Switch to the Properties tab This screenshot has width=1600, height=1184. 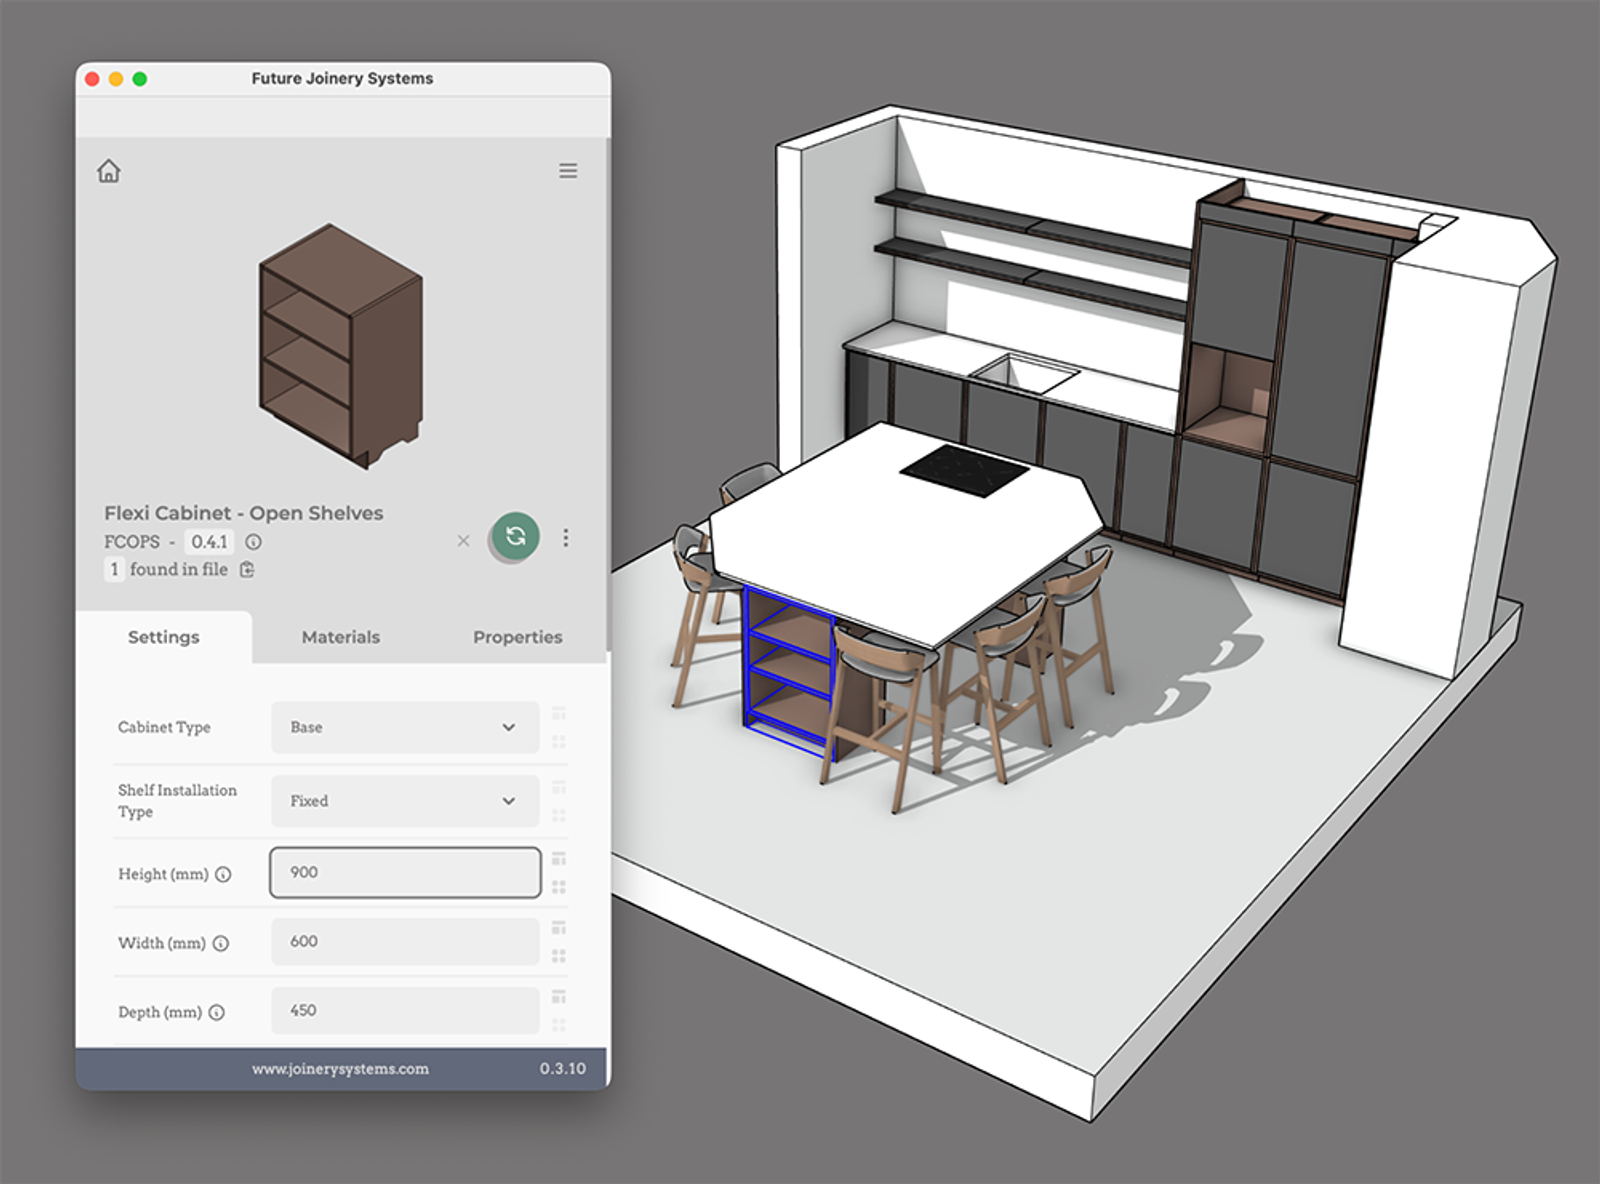coord(517,637)
